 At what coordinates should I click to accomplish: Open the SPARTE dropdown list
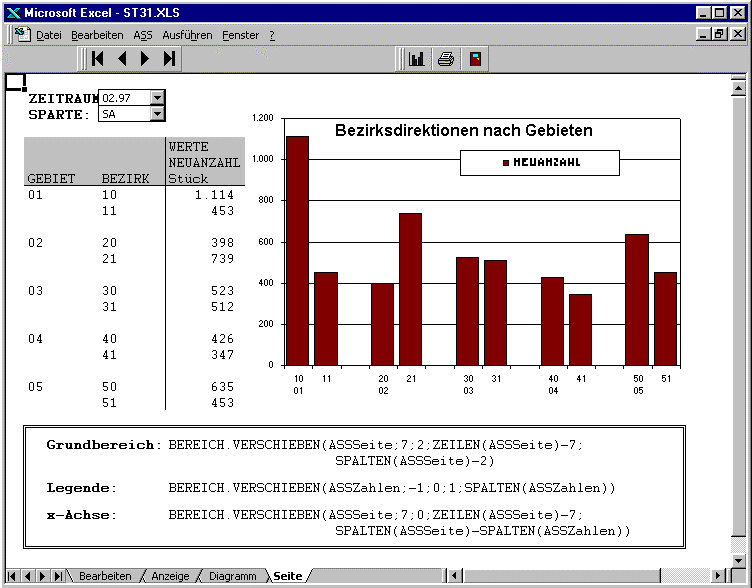tap(157, 114)
